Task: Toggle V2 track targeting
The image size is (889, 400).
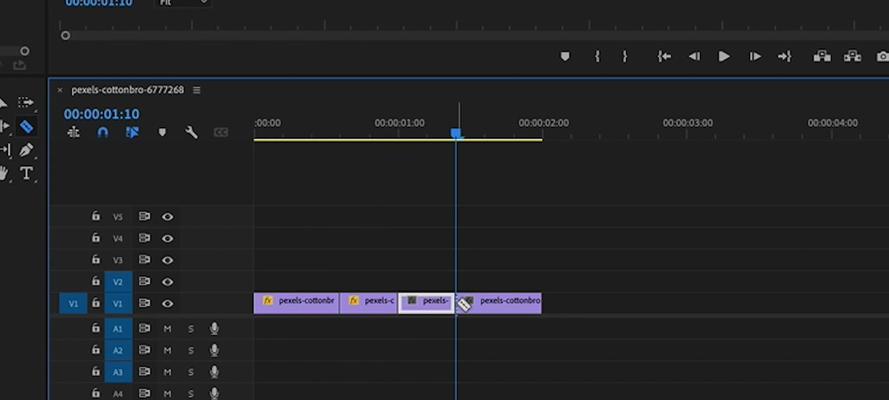Action: (118, 282)
